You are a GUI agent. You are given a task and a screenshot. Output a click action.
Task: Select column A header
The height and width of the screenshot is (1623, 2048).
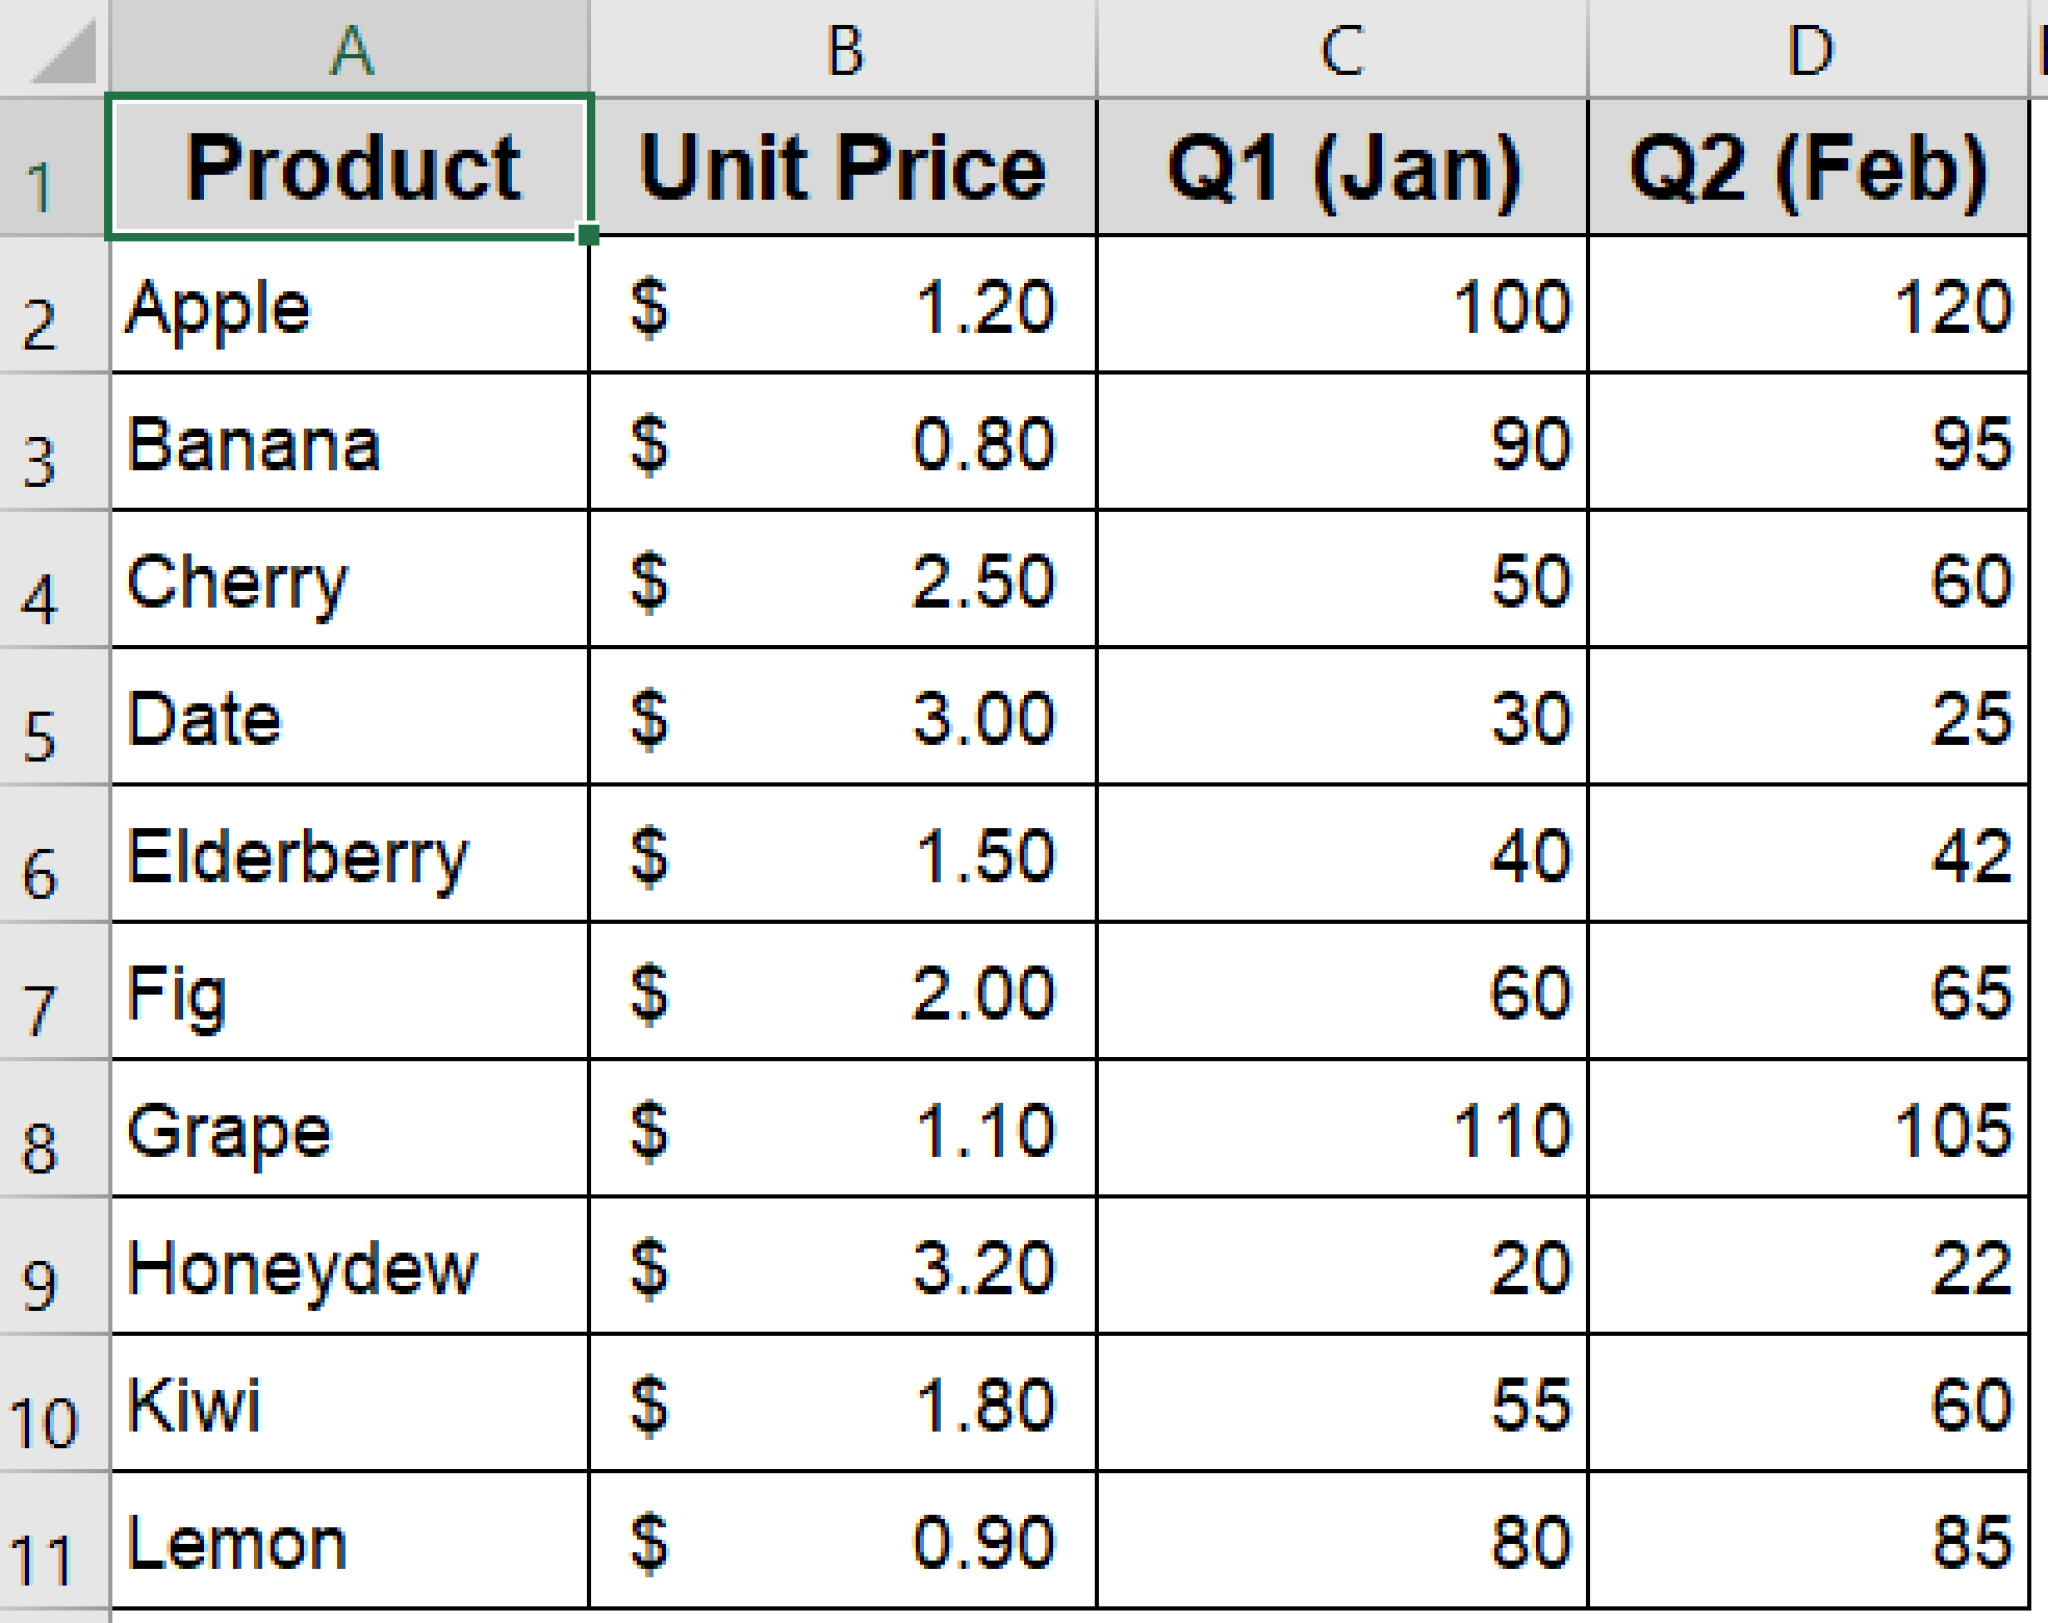pyautogui.click(x=350, y=45)
